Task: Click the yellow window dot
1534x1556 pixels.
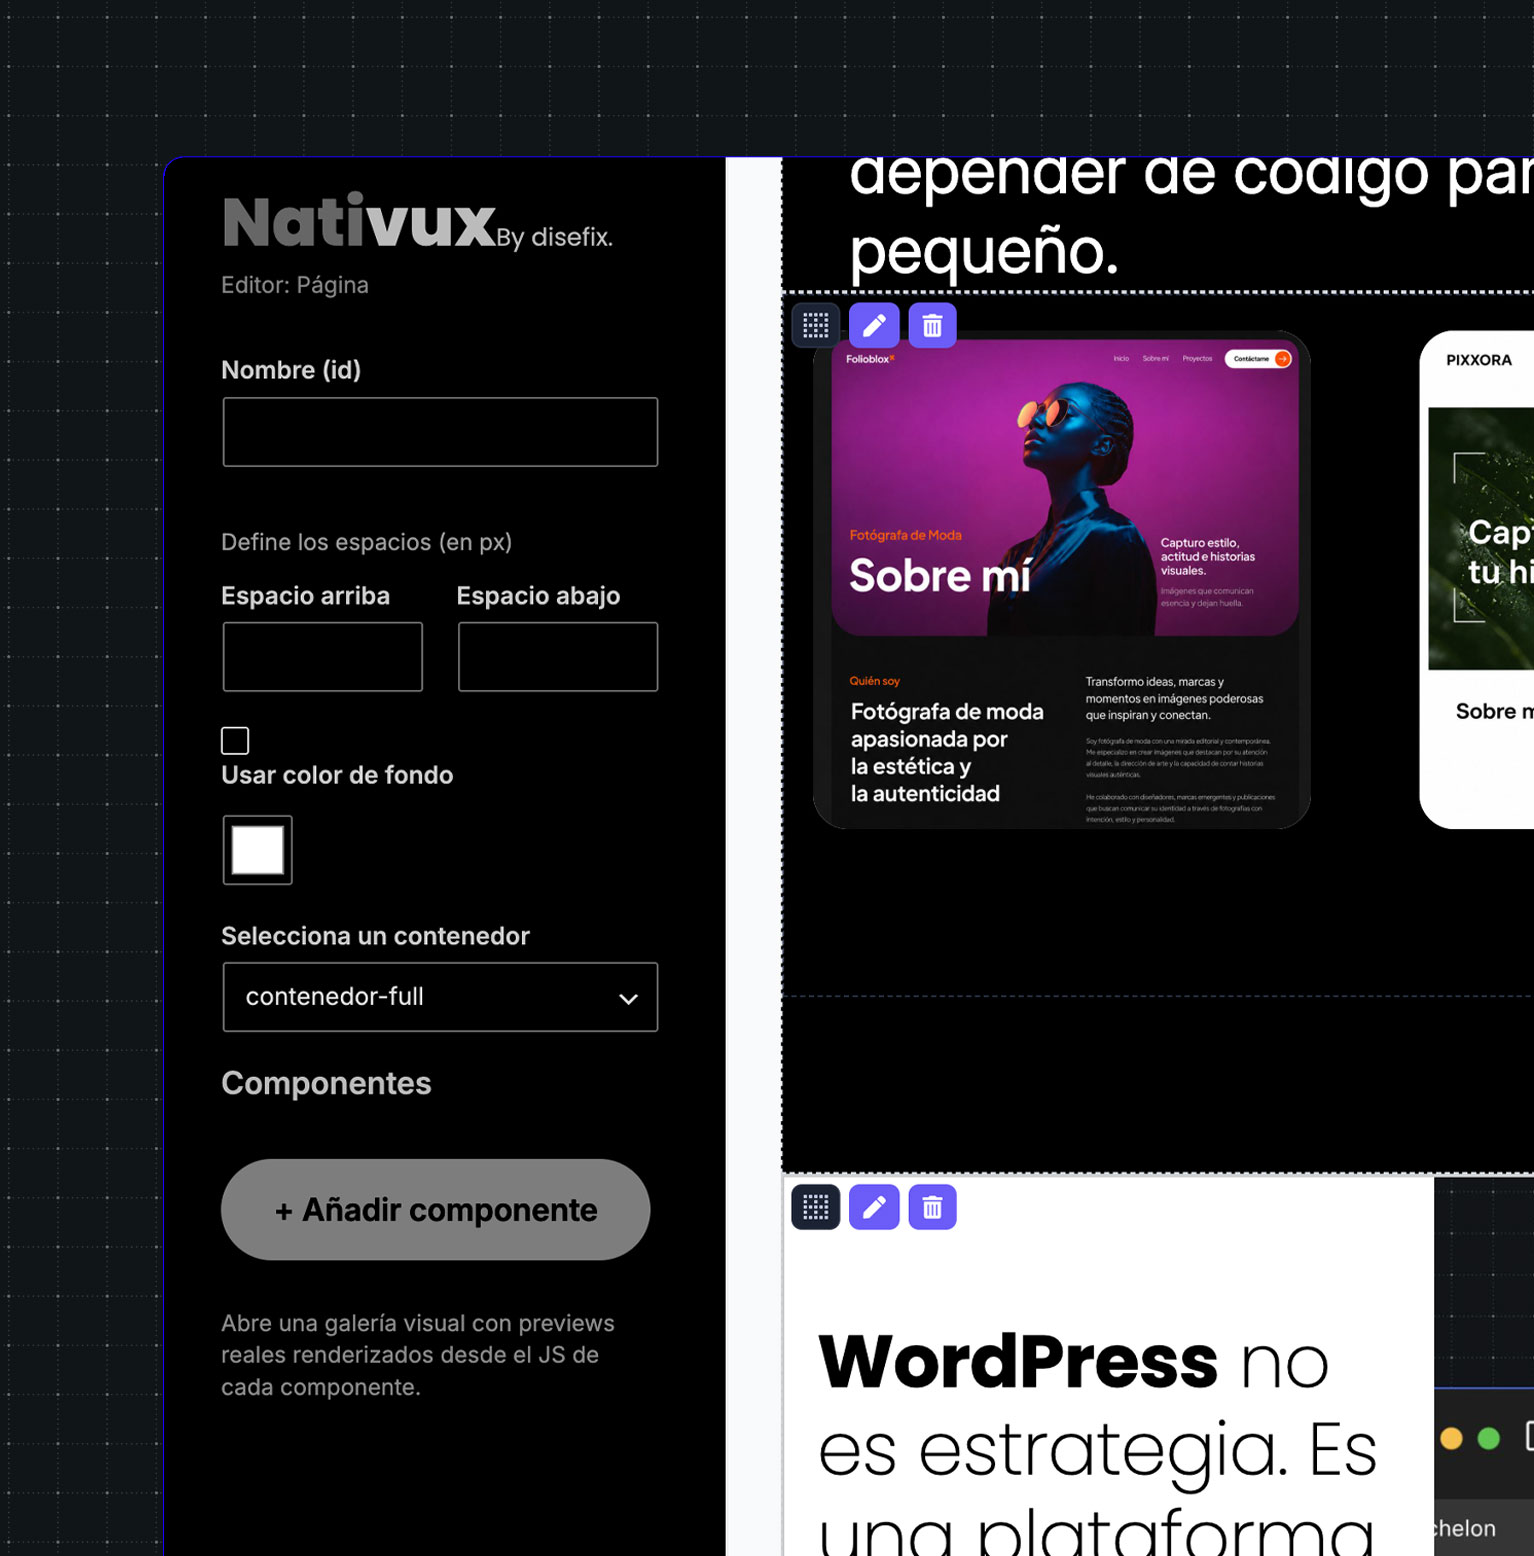Action: click(x=1451, y=1438)
